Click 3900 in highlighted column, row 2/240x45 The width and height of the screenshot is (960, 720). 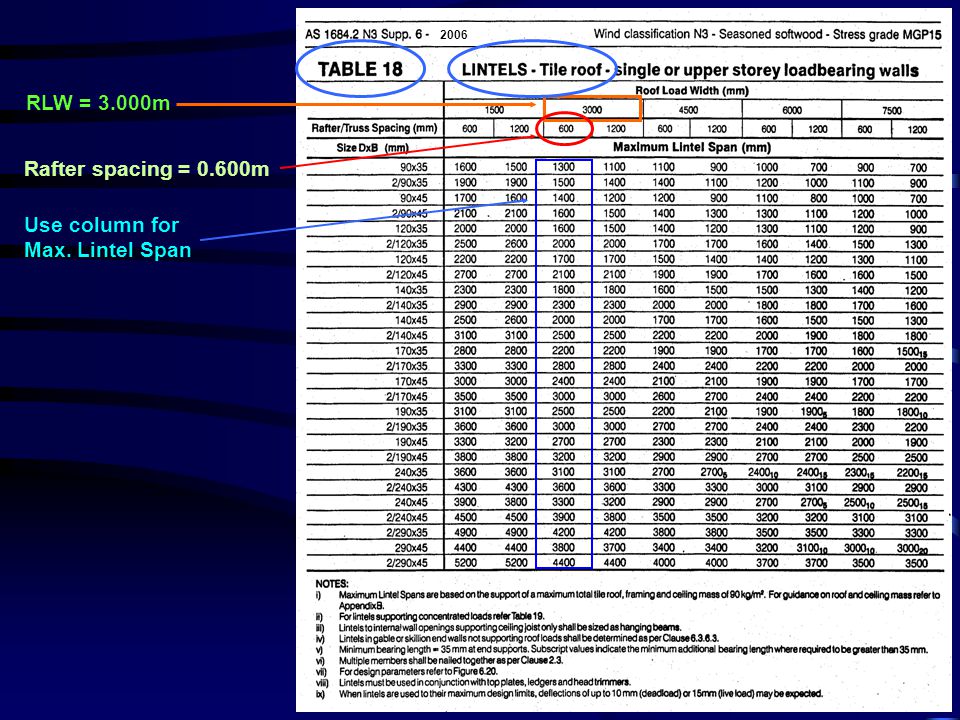click(563, 517)
